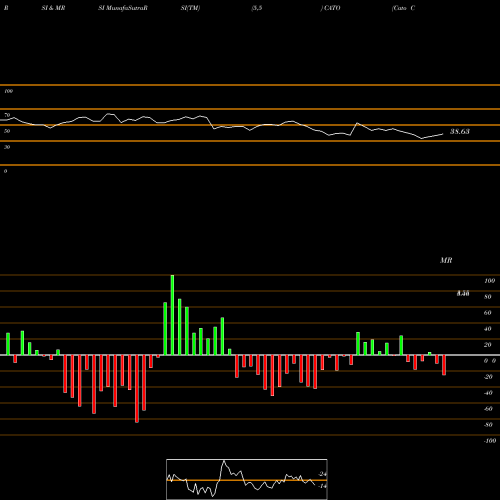Click the 'SI(TM)' header label
This screenshot has width=500, height=500.
pyautogui.click(x=190, y=8)
